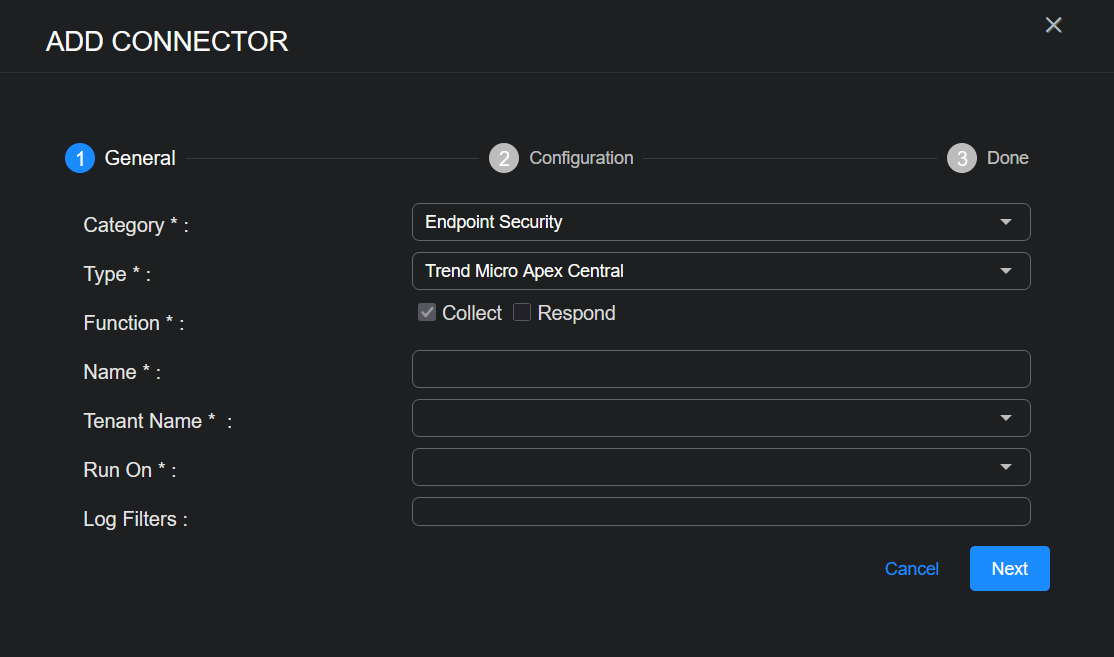Expand the Type dropdown arrow
Image resolution: width=1114 pixels, height=657 pixels.
tap(1006, 271)
